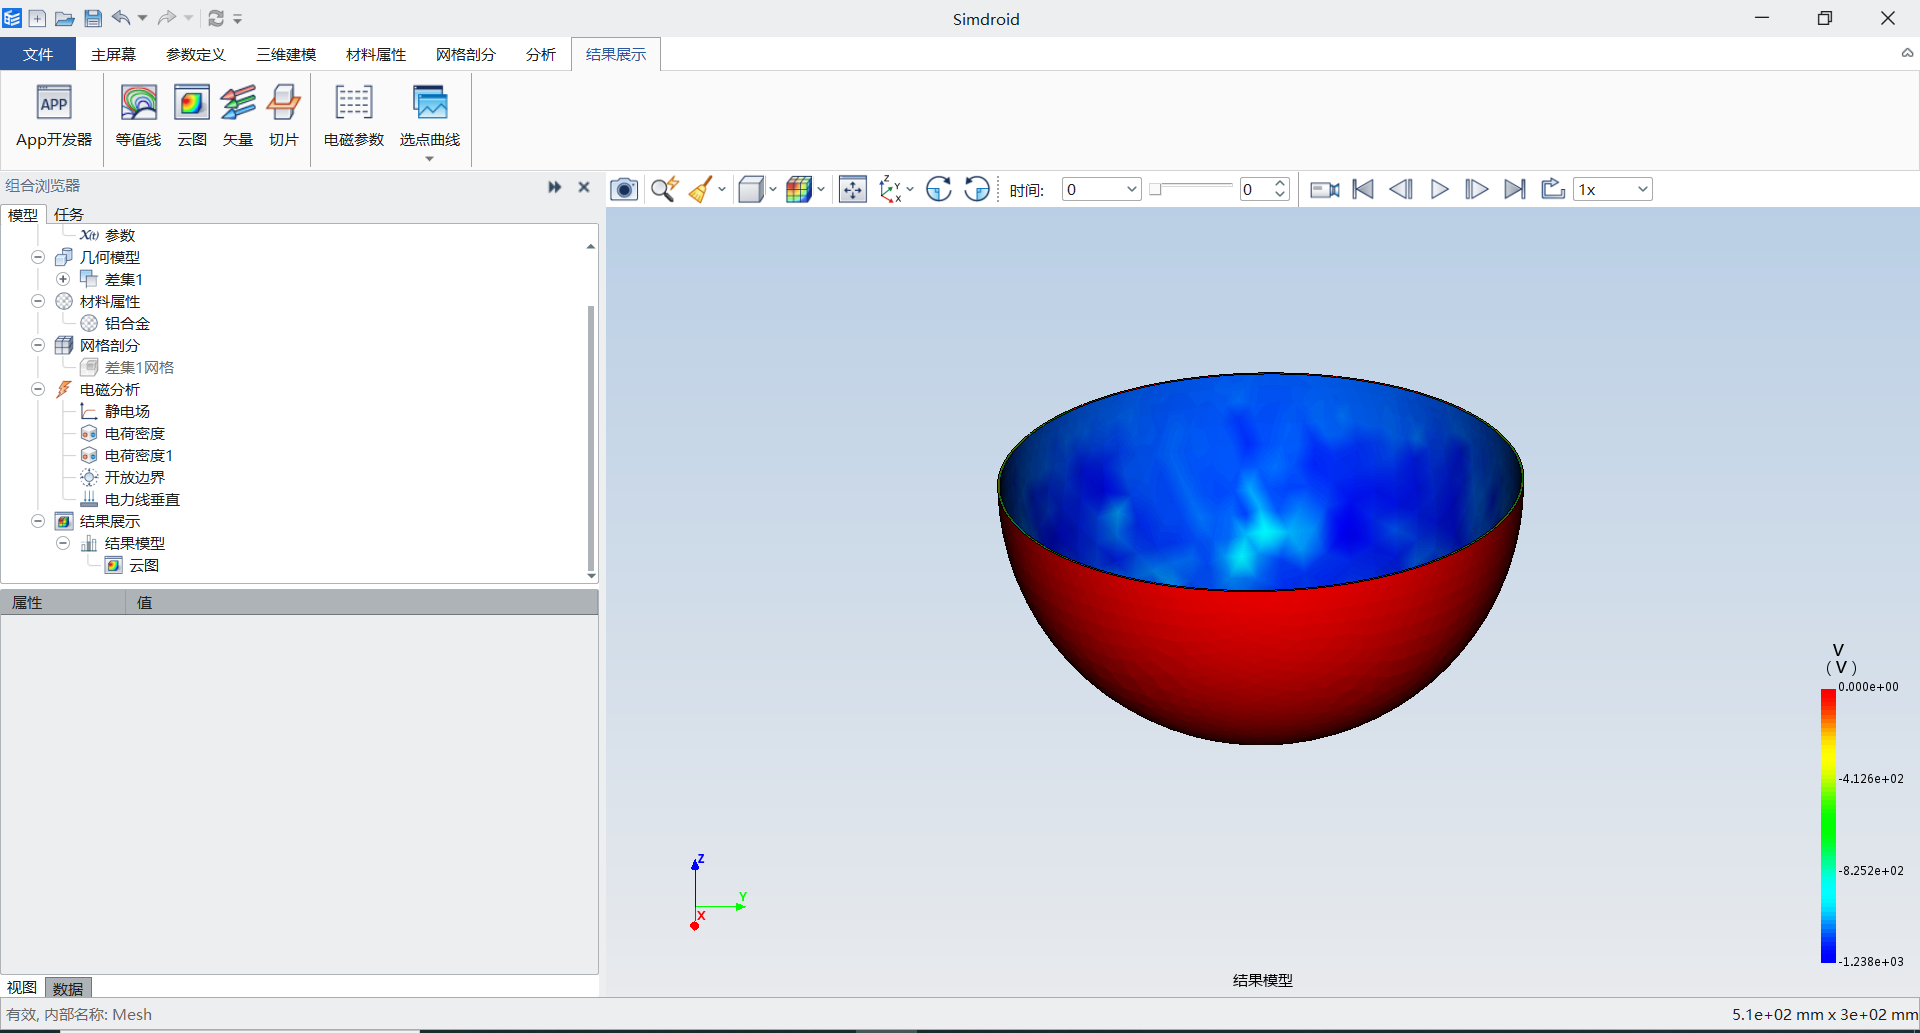Switch to the 任务 browser tab

(69, 214)
